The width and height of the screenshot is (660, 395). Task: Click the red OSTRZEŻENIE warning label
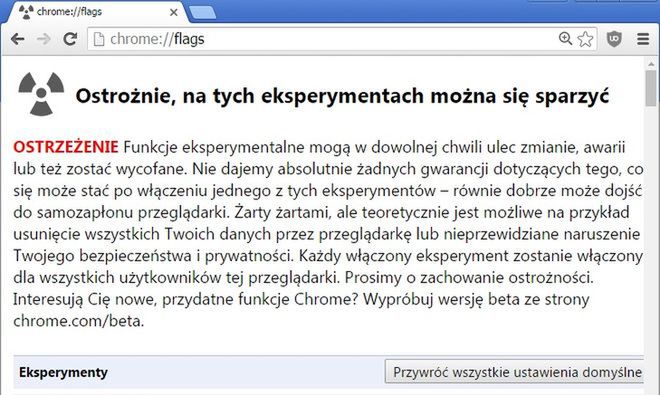point(66,147)
